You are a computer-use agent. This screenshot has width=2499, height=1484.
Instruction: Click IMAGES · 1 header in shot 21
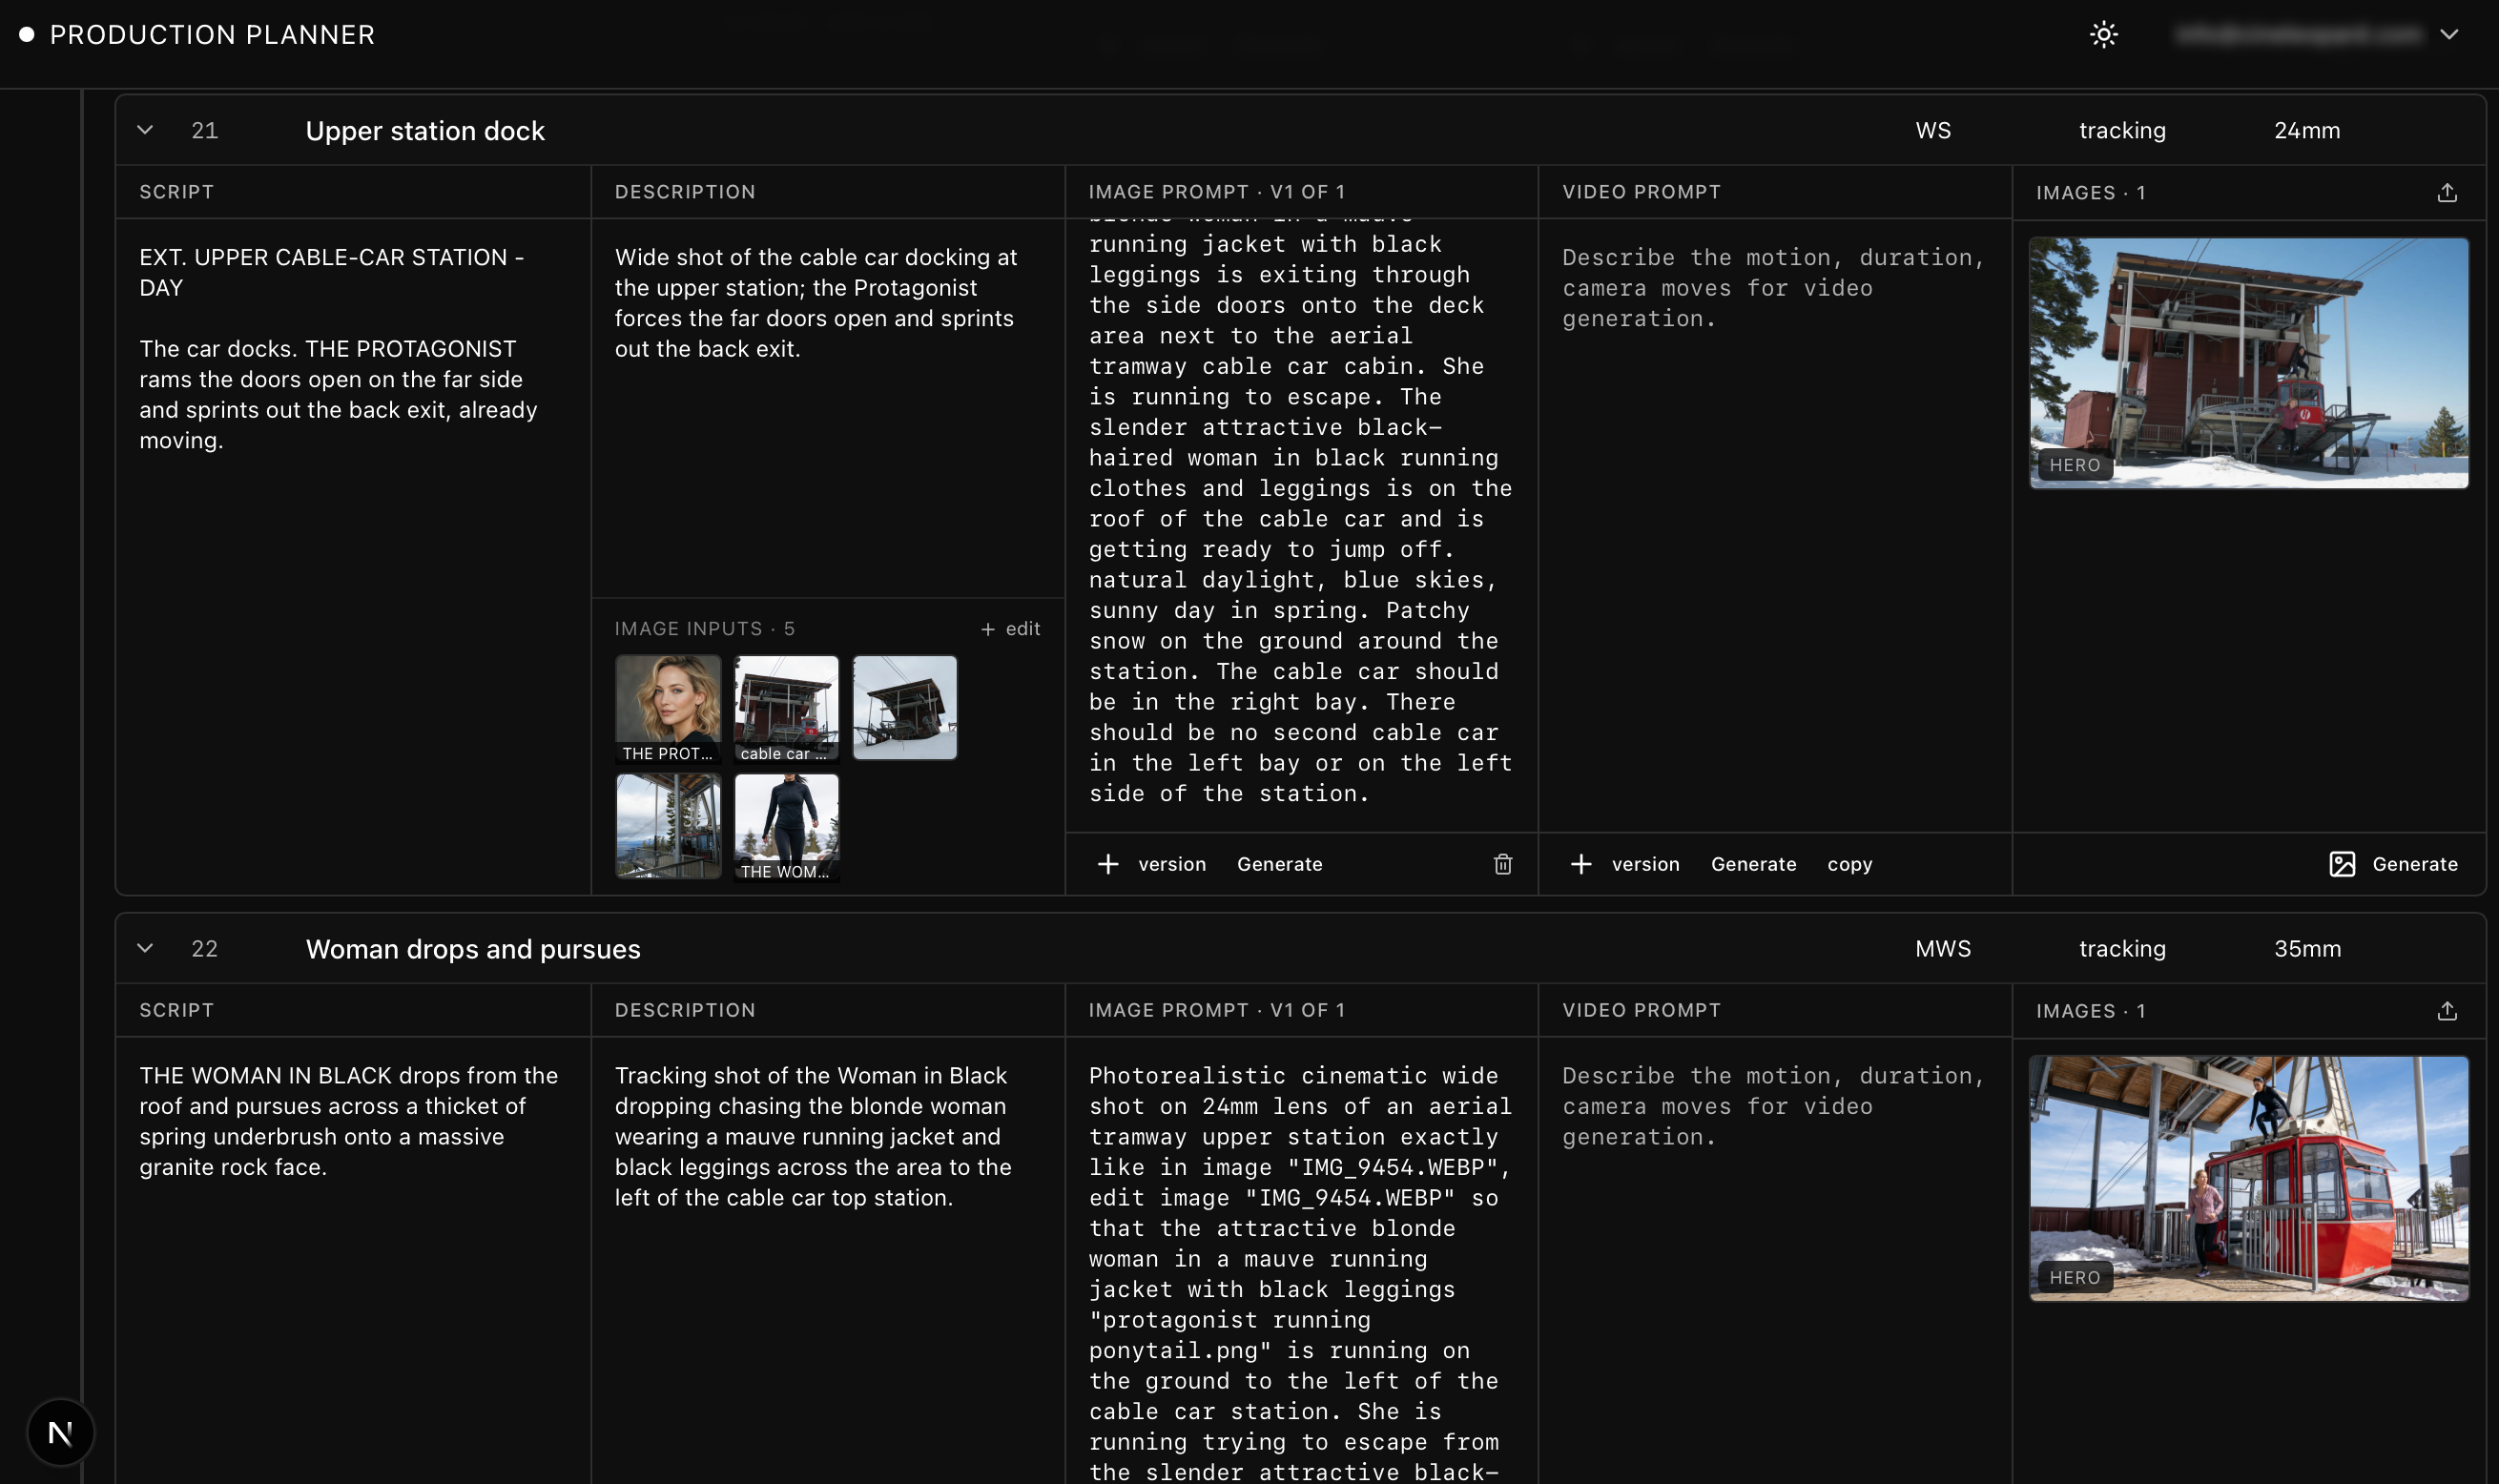pos(2090,193)
